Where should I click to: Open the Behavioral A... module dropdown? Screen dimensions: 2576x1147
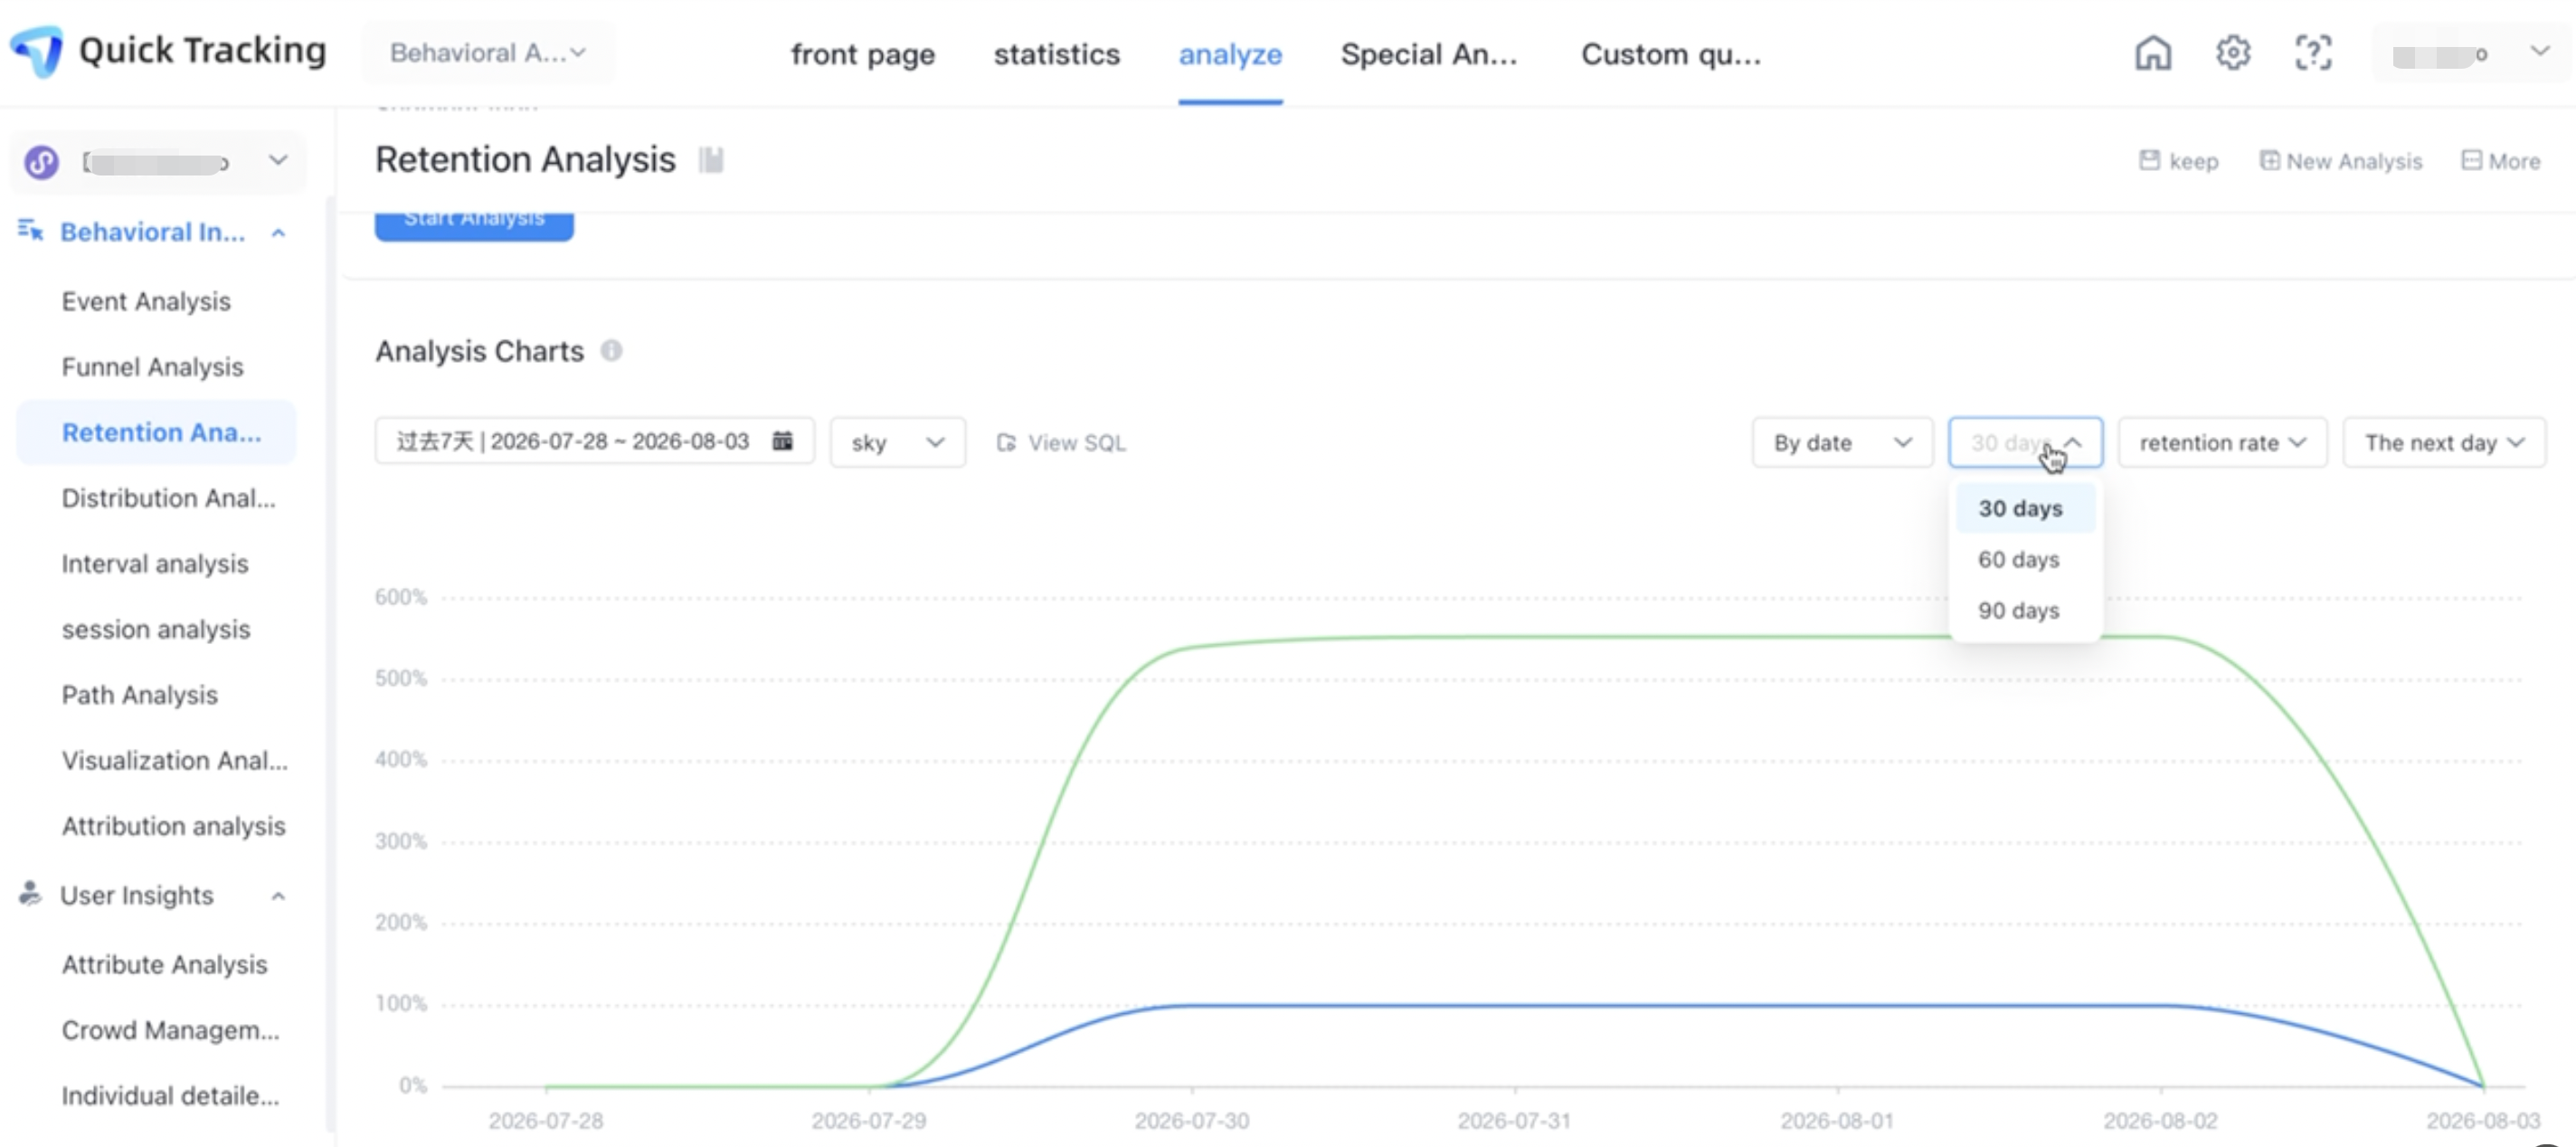(x=488, y=53)
